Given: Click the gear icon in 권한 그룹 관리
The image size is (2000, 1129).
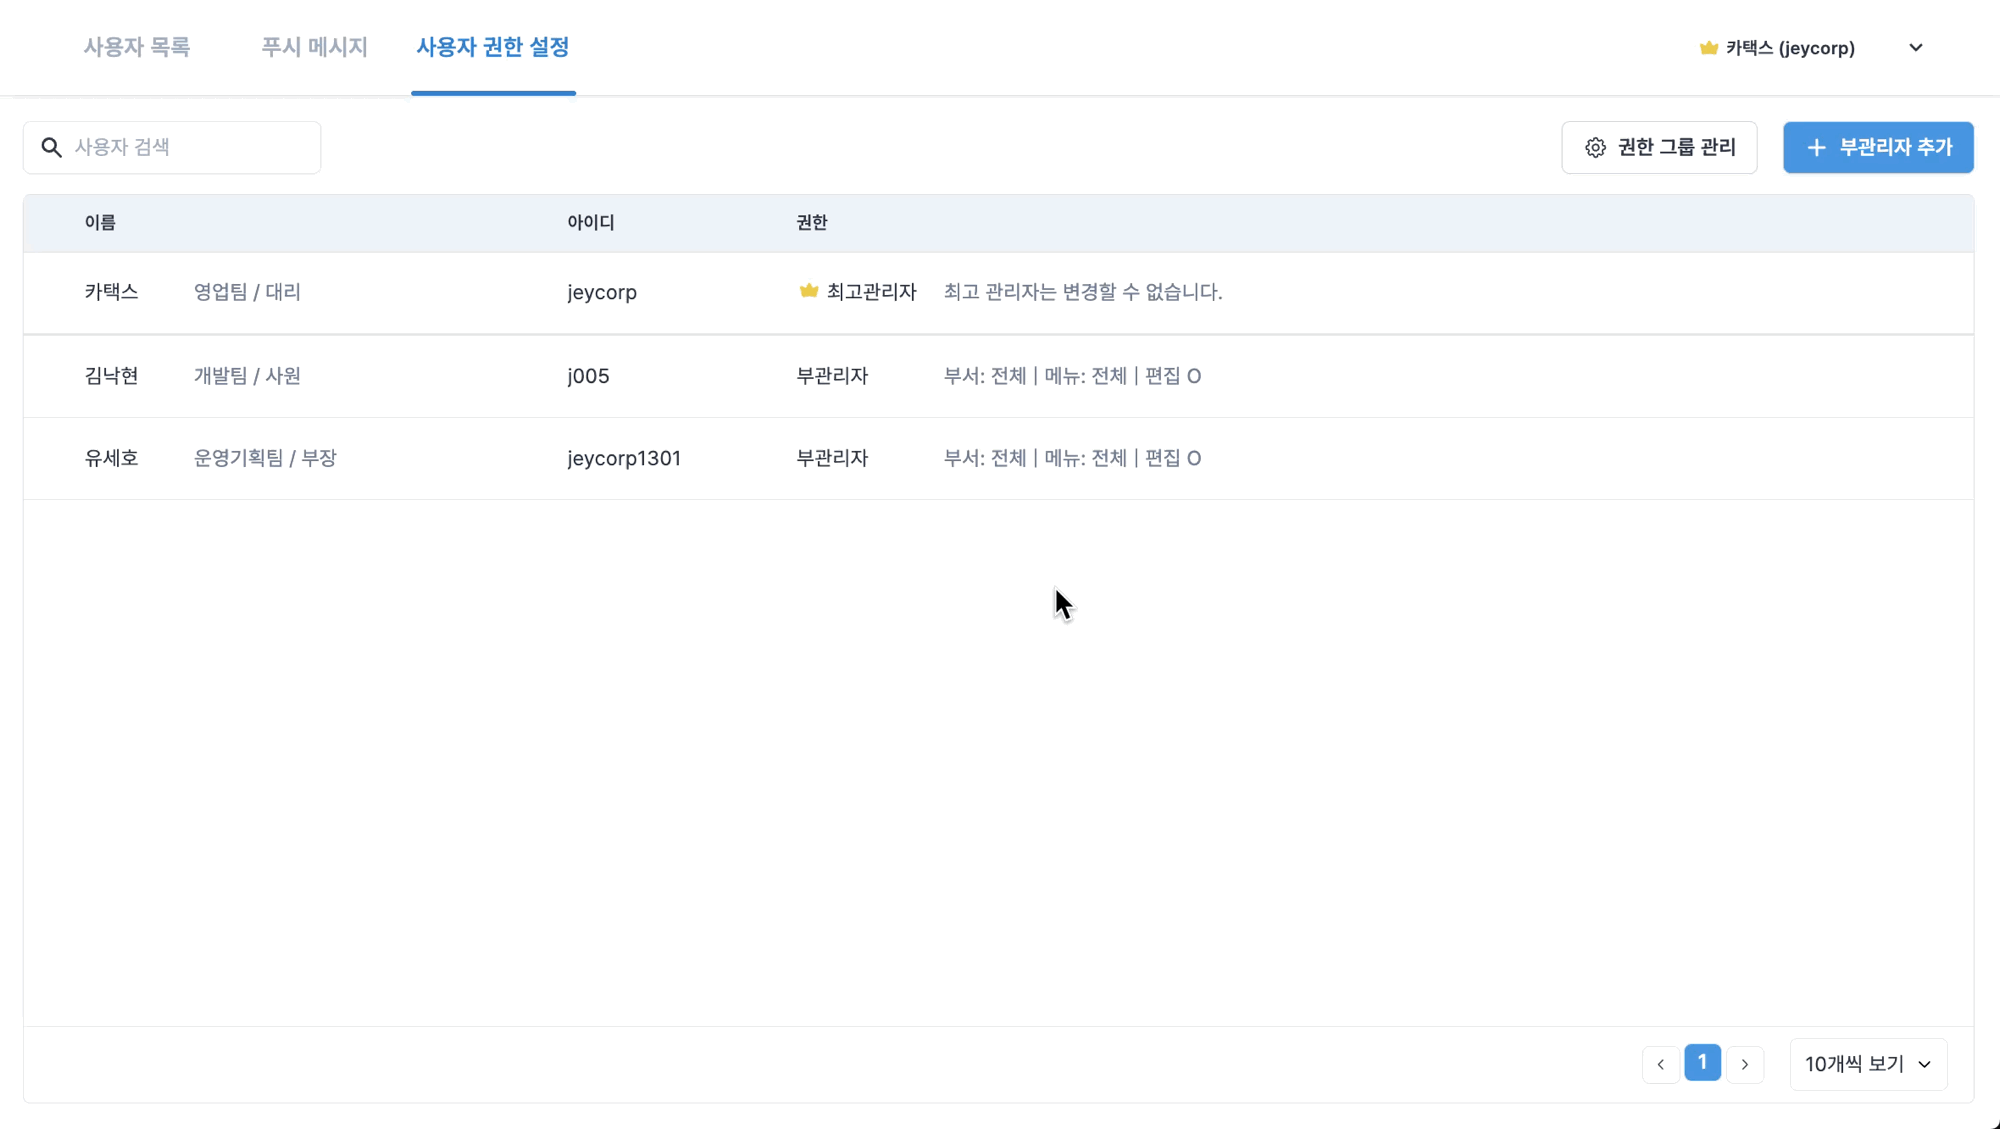Looking at the screenshot, I should click(1595, 148).
